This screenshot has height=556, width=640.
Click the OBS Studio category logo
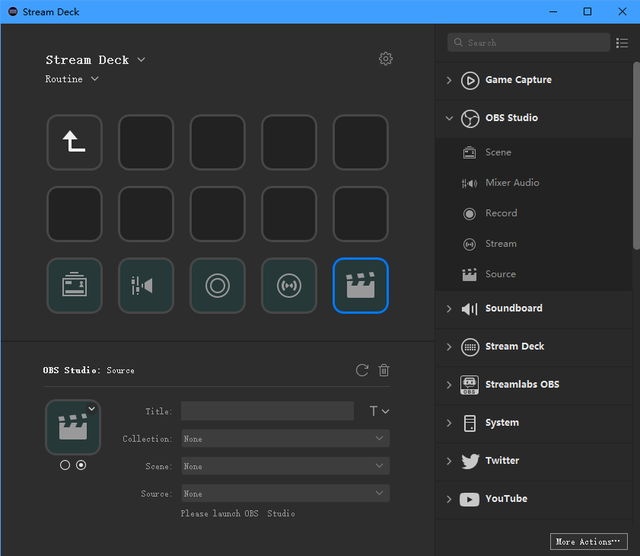coord(470,118)
